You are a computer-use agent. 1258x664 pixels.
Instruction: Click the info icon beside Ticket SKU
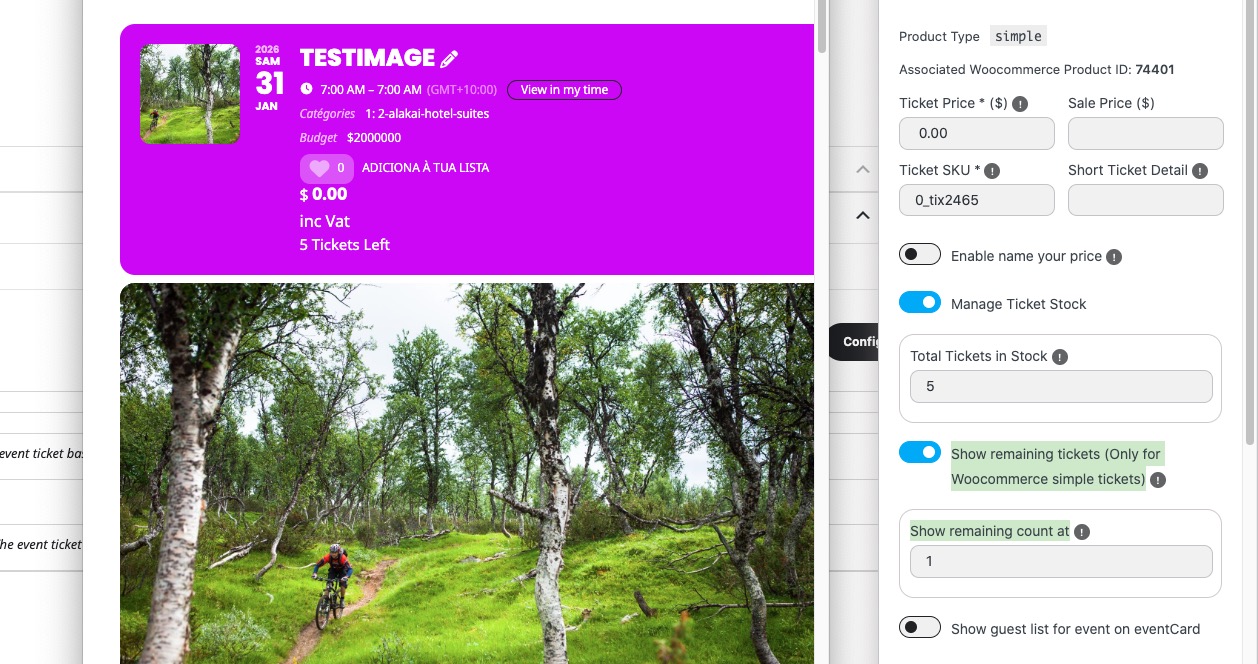992,170
